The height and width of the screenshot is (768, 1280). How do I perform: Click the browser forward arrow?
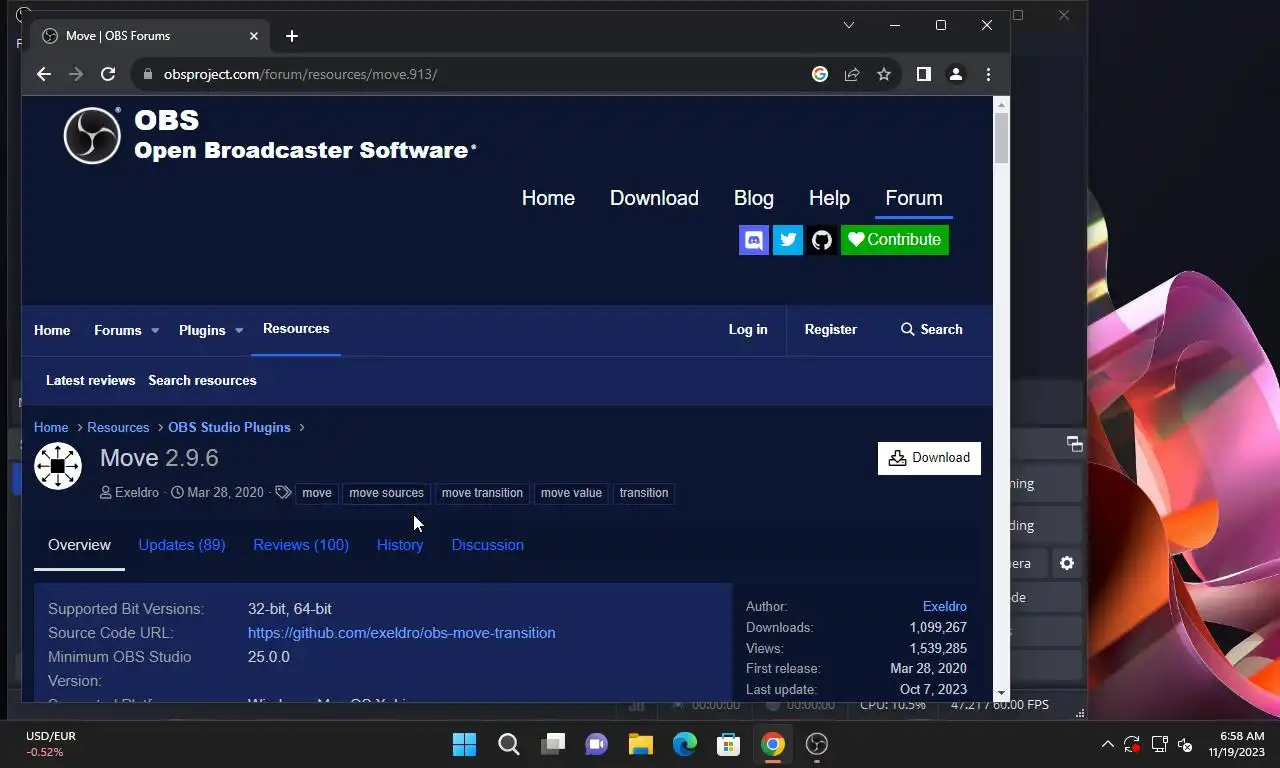[75, 74]
